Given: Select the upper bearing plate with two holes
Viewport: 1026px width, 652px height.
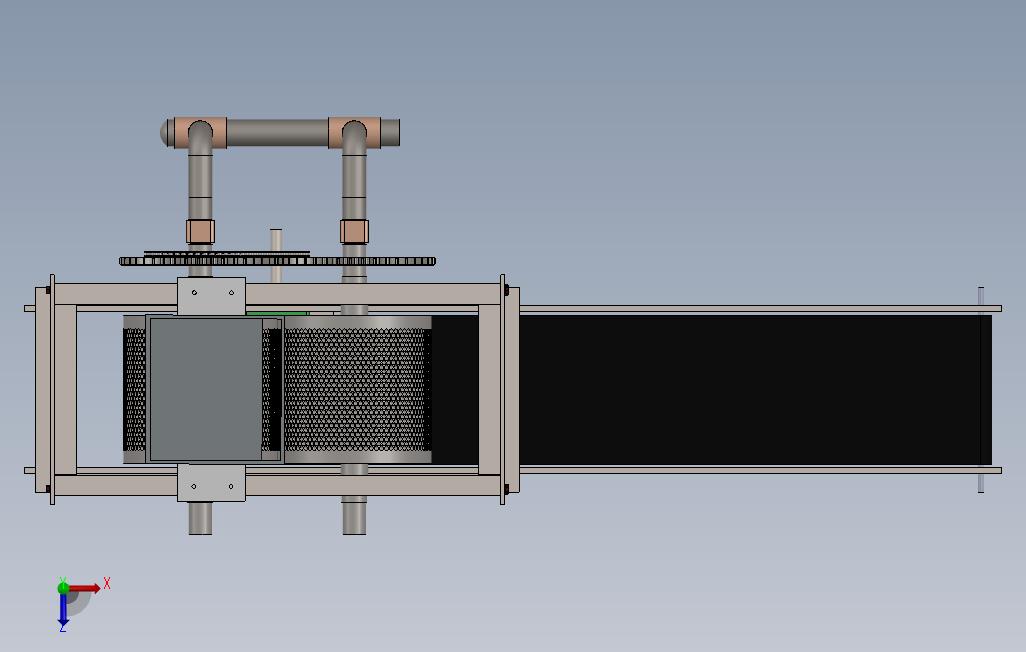Looking at the screenshot, I should point(211,296).
